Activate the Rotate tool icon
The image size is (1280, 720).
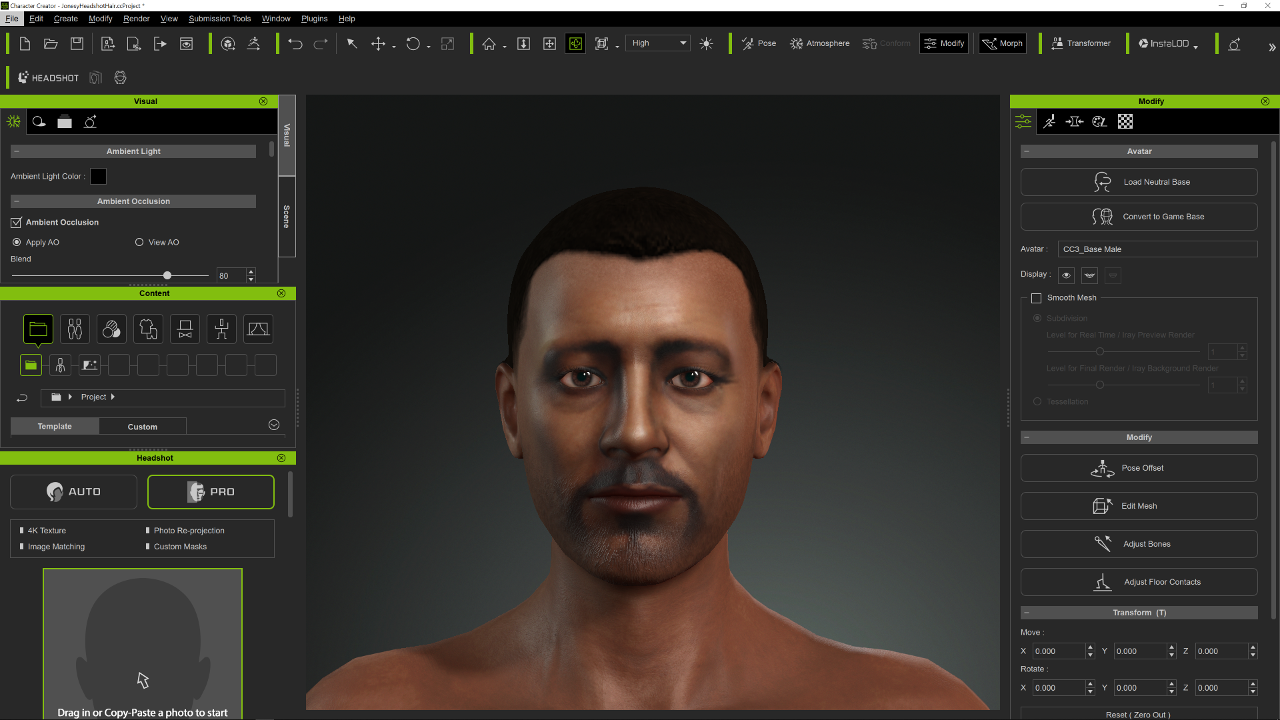tap(413, 43)
